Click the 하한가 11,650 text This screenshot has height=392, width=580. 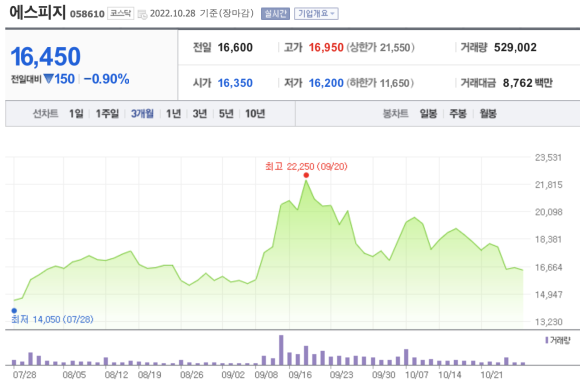(x=380, y=83)
